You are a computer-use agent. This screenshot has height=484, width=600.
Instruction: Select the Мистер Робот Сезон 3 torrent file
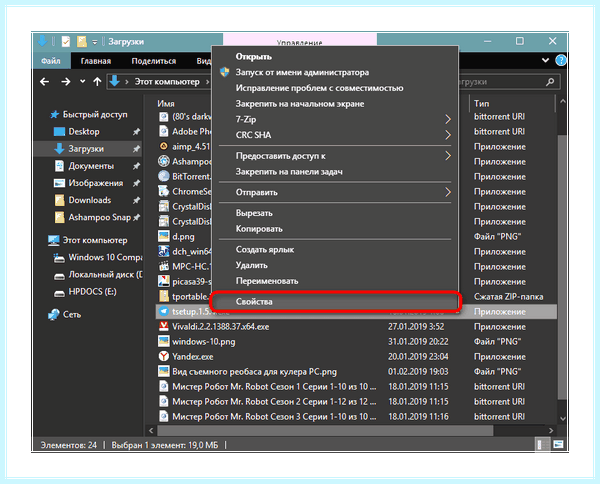point(274,416)
